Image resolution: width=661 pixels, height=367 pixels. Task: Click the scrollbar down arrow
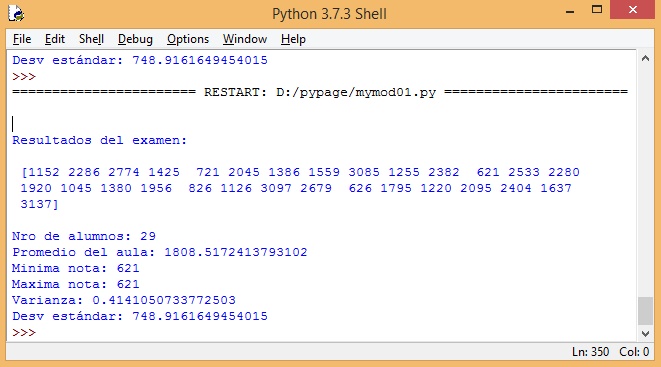(645, 334)
